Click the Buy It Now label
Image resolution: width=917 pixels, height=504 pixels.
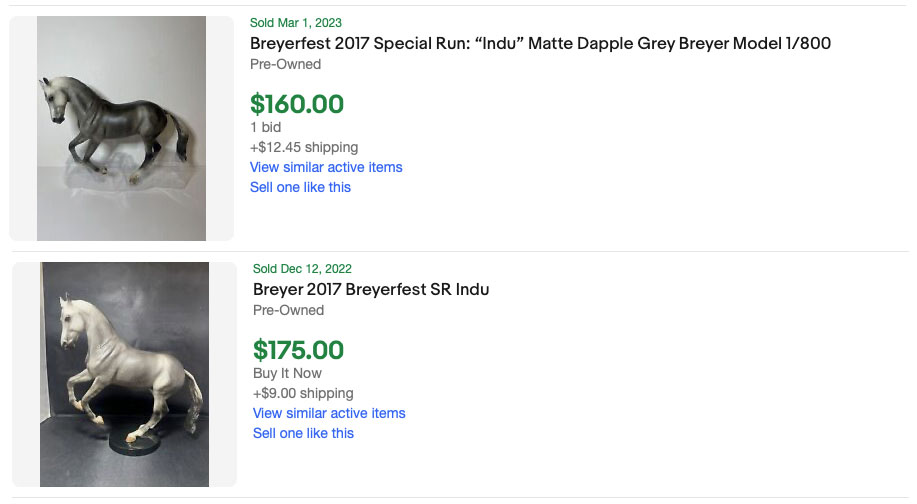(287, 373)
